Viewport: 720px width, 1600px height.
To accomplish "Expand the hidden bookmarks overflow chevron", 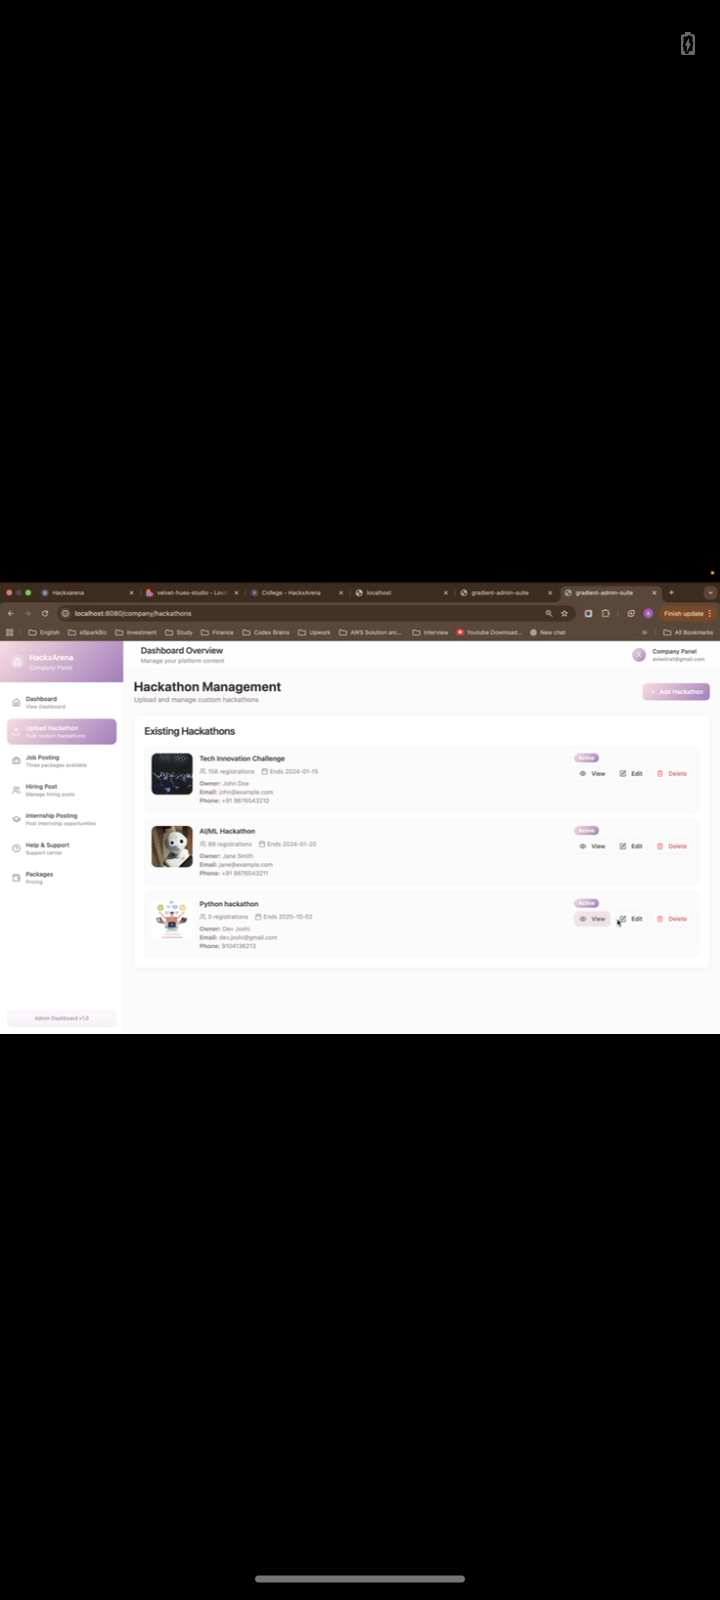I will tap(644, 632).
